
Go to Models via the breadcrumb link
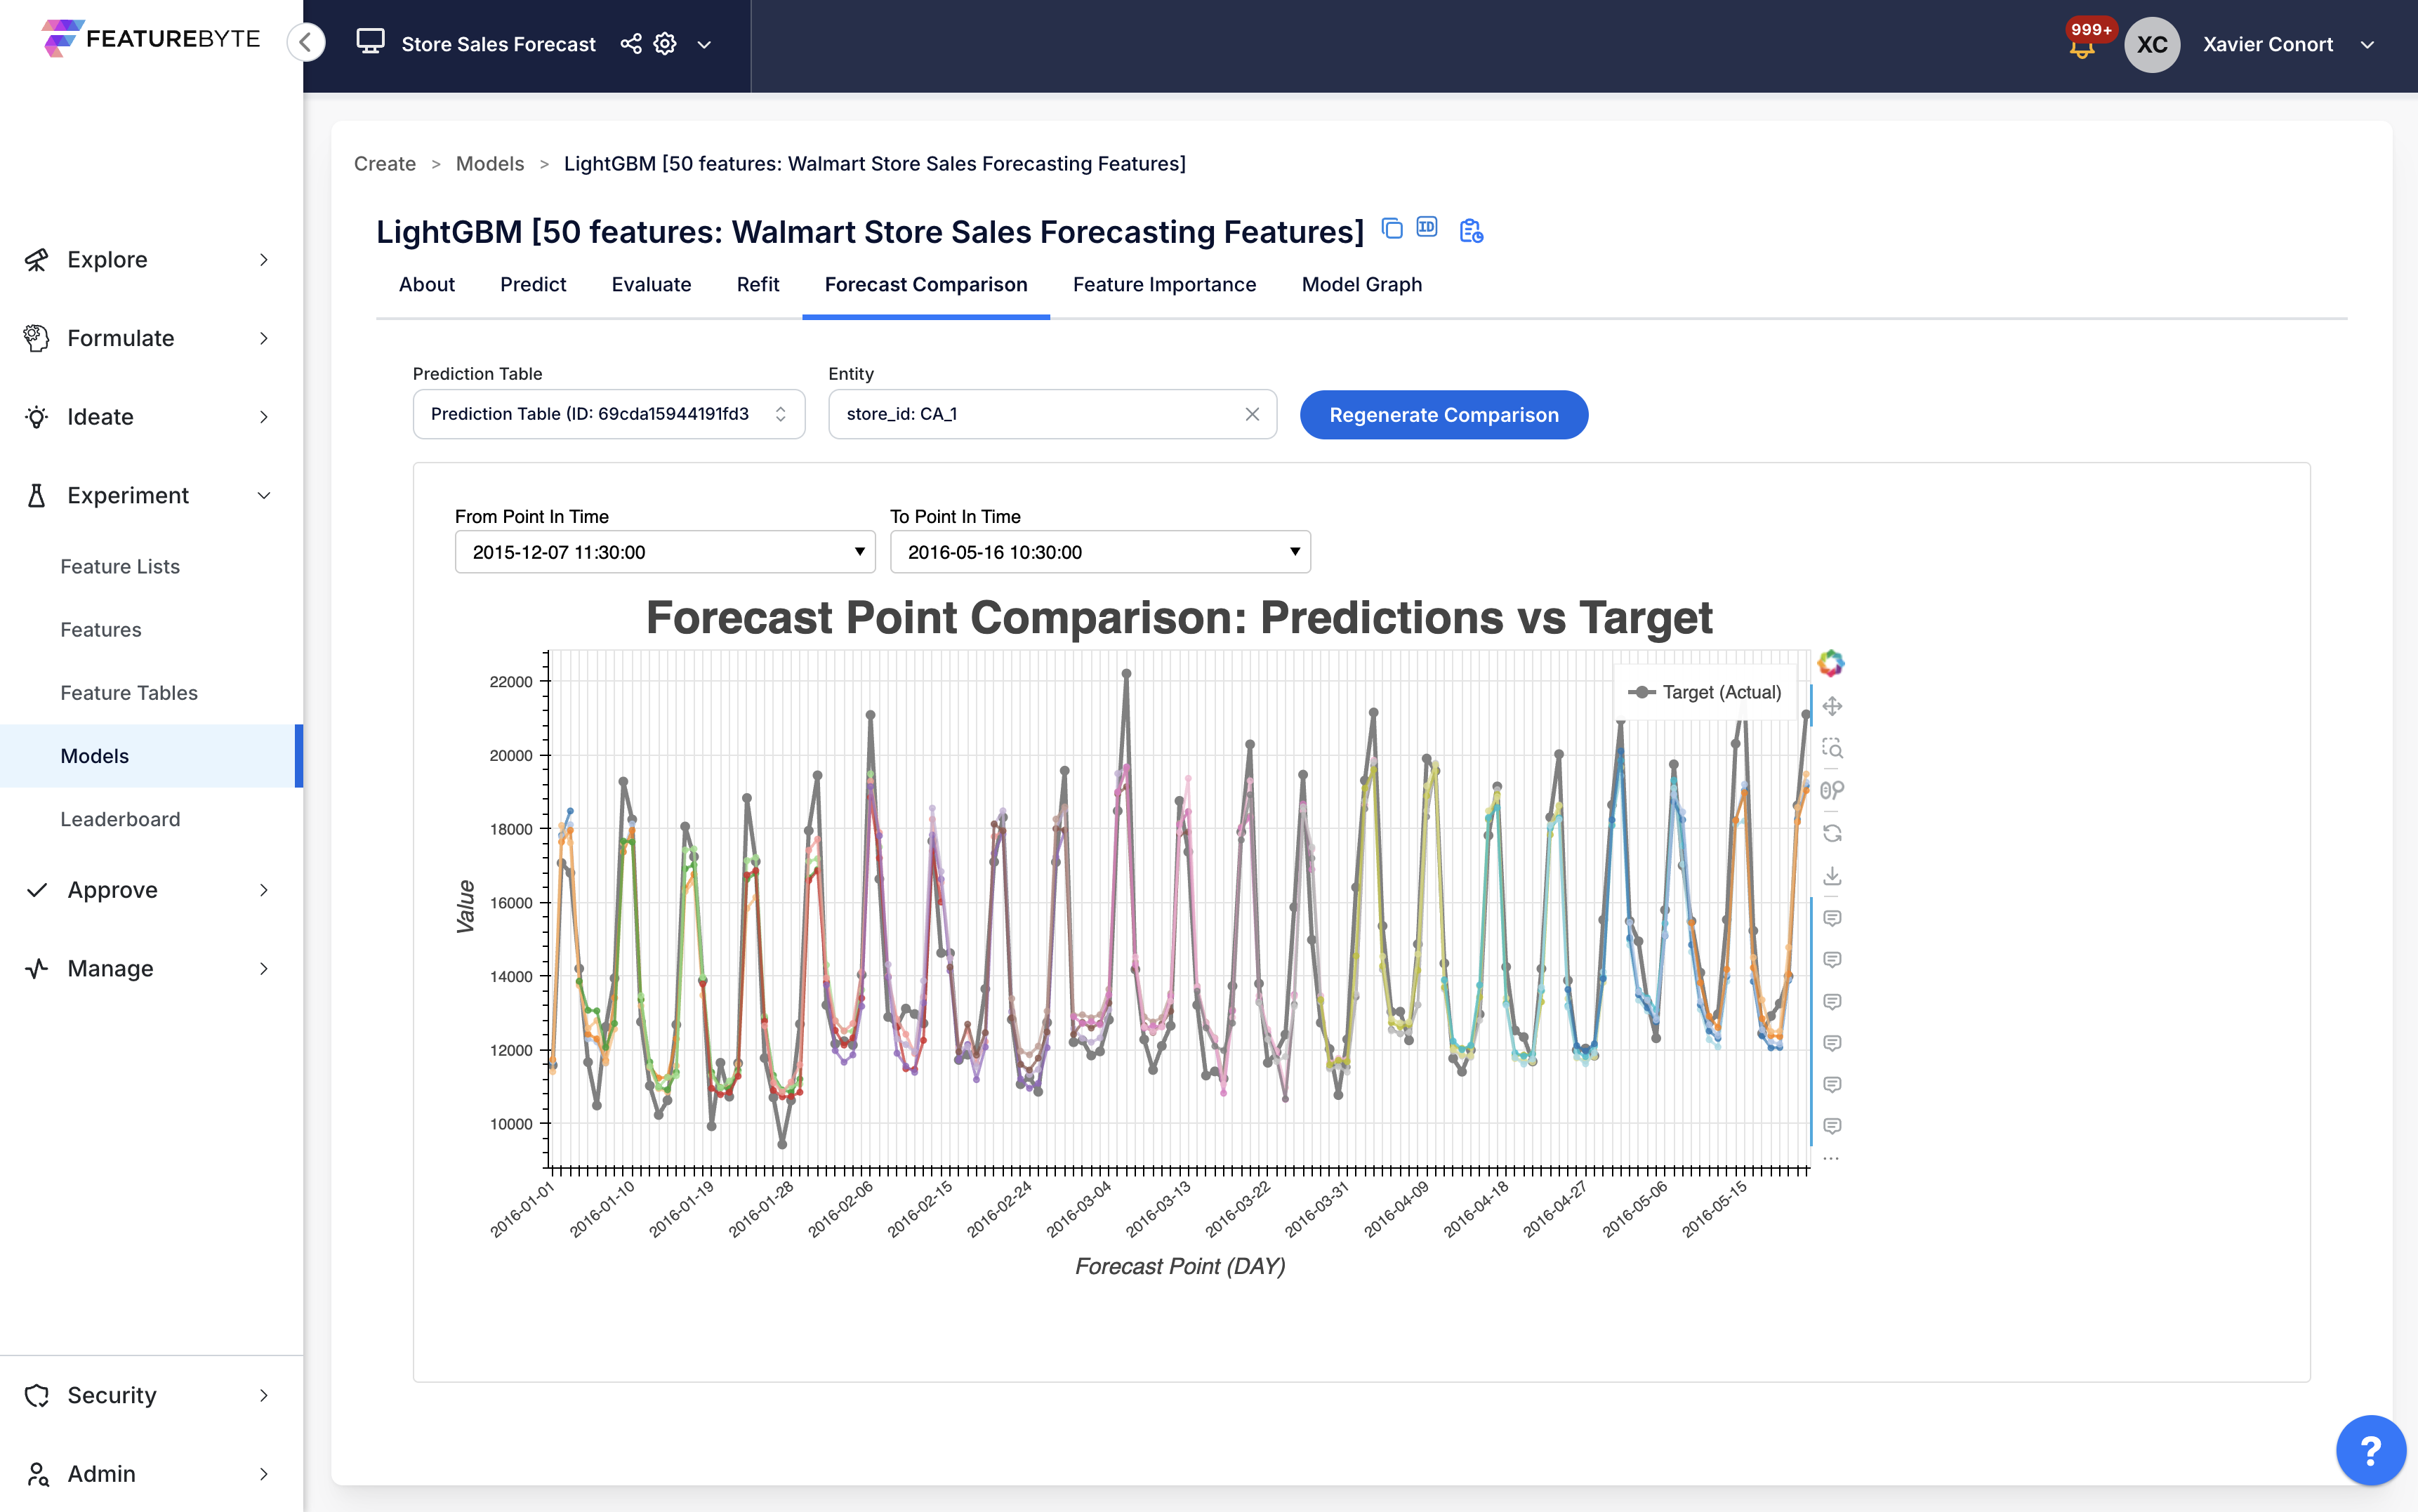coord(489,163)
